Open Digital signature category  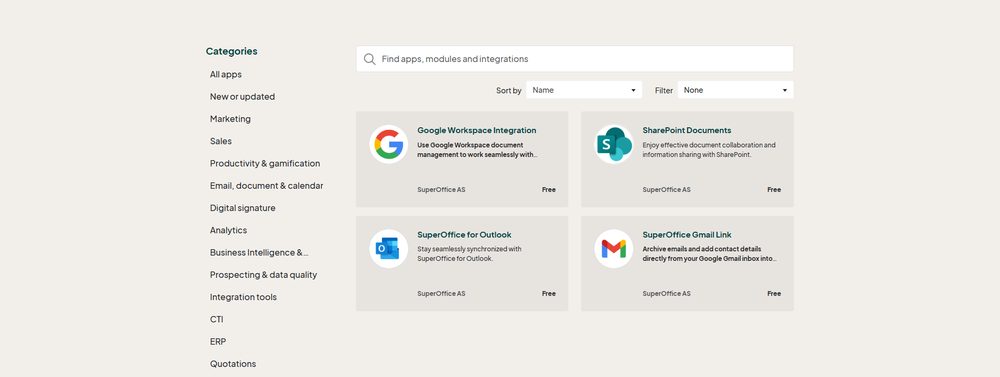point(242,208)
